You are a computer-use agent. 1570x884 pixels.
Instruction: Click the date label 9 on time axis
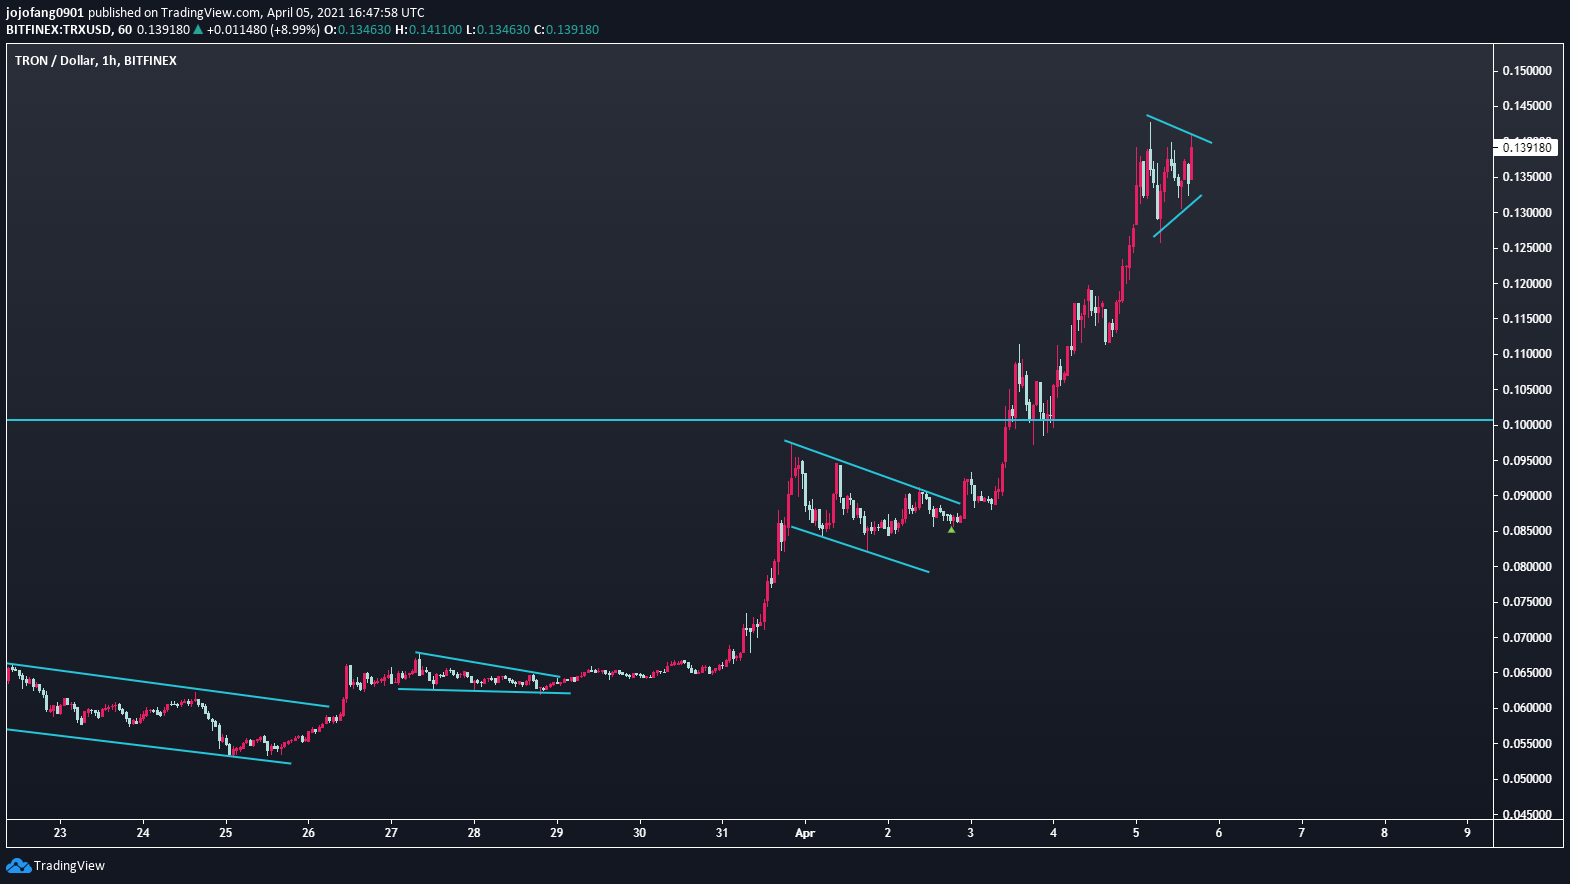point(1467,833)
